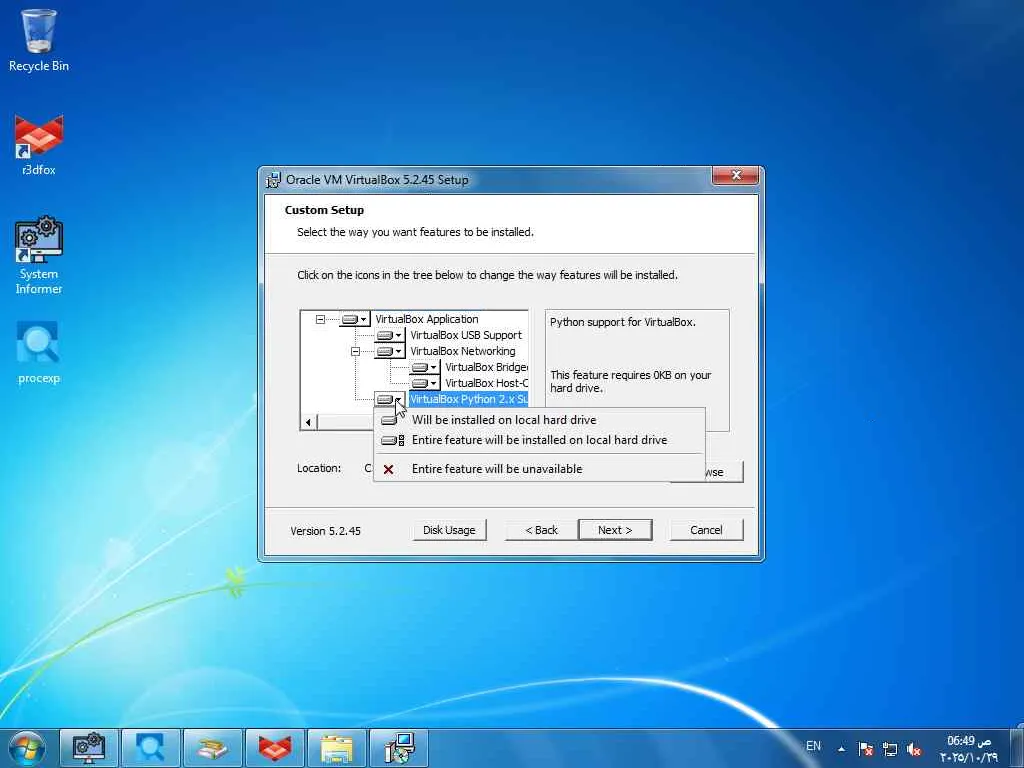This screenshot has height=768, width=1024.
Task: Click the installer icon in the title bar
Action: coord(273,180)
